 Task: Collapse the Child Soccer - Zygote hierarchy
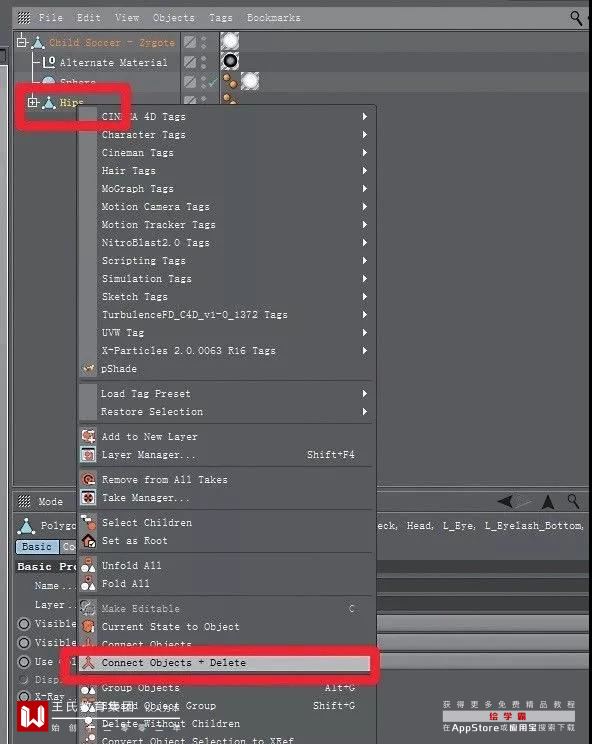click(x=22, y=42)
